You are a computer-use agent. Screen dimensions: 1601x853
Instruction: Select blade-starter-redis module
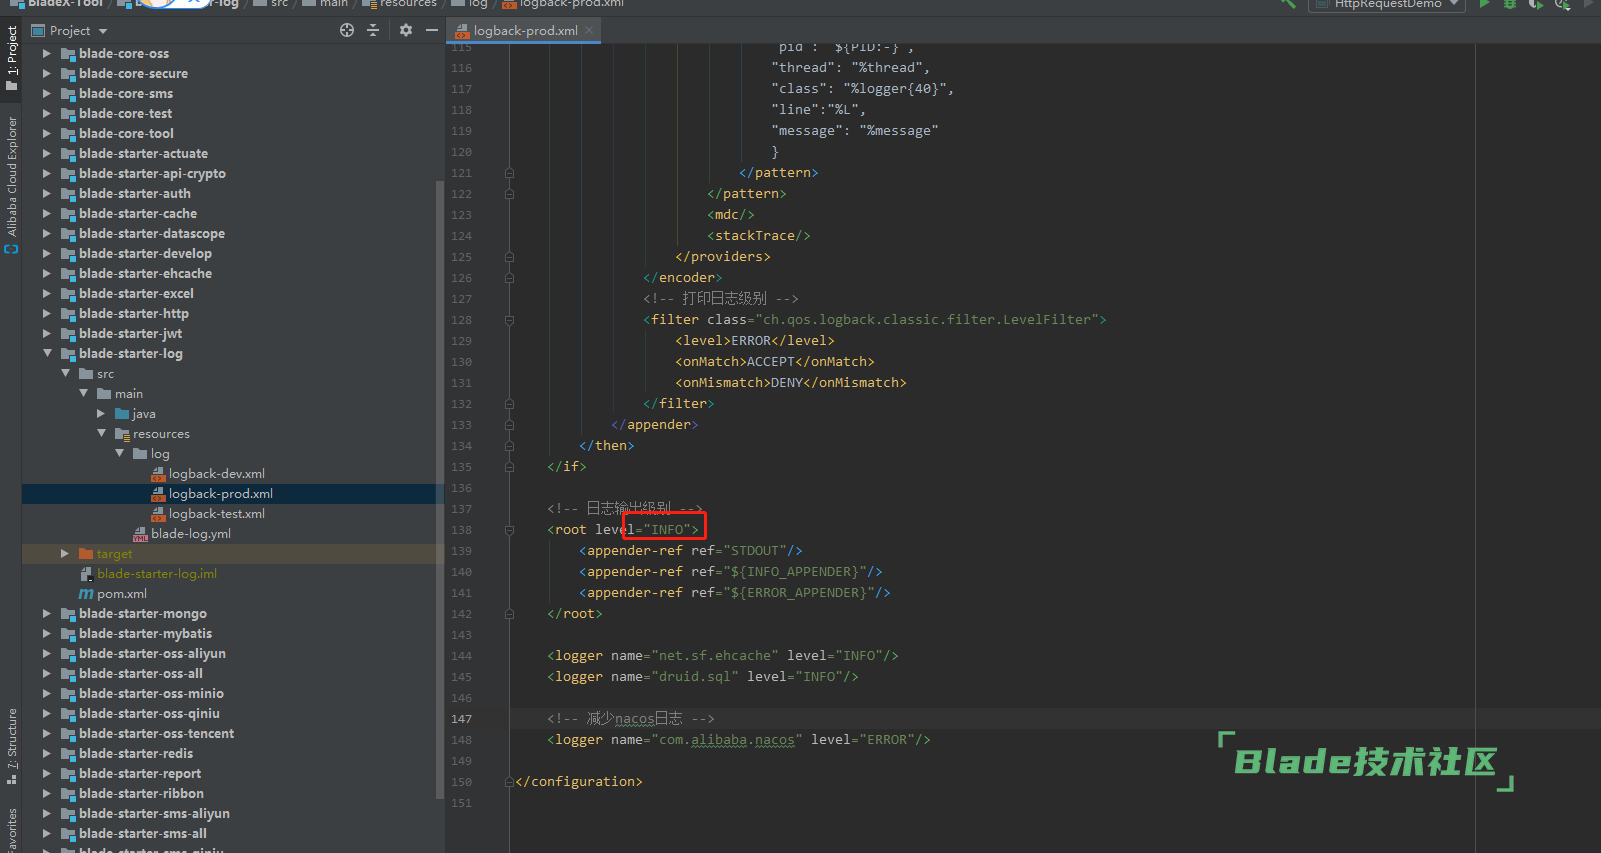[136, 753]
